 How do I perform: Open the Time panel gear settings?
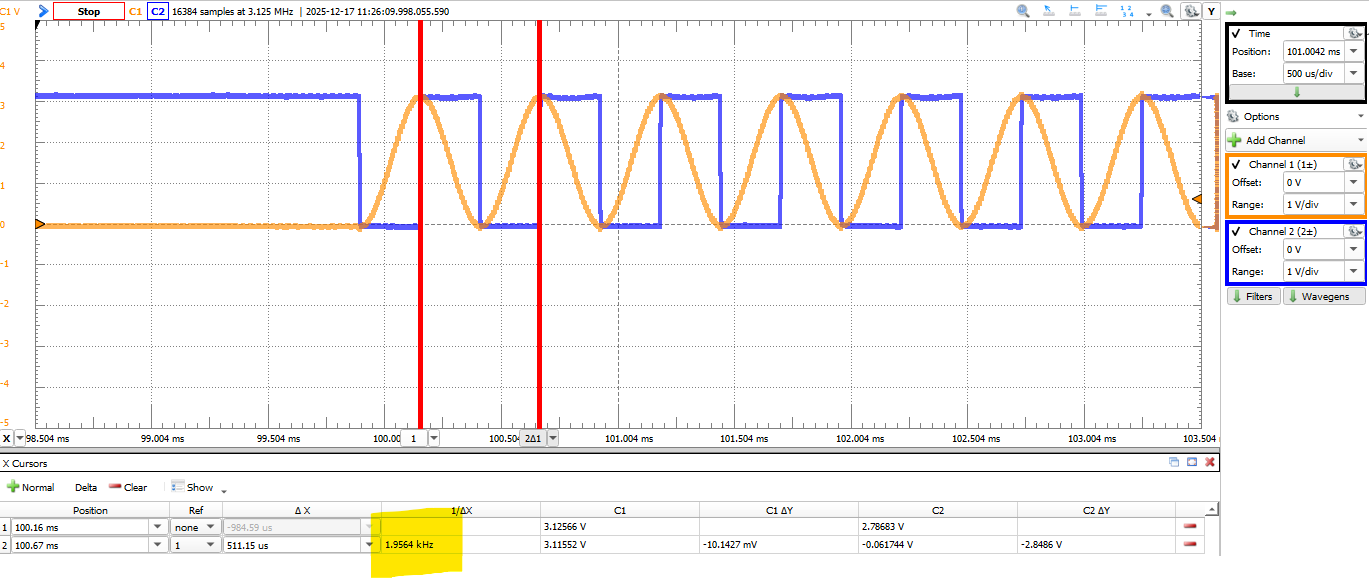coord(1353,33)
